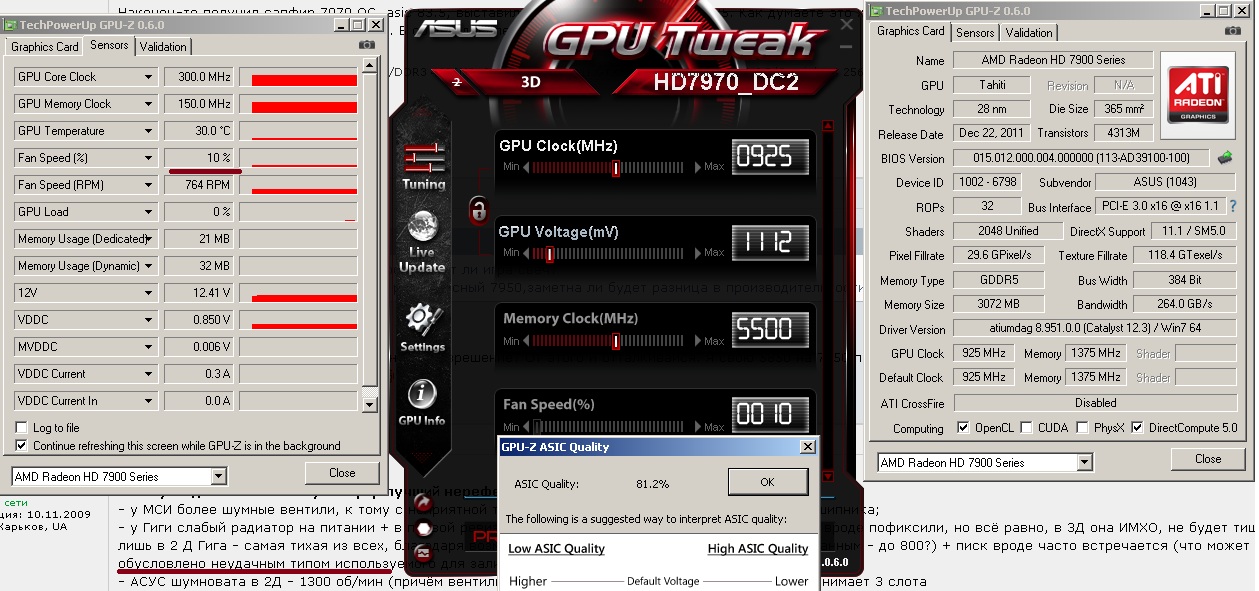Click the 2D profile tab in GPU Tweak

457,82
